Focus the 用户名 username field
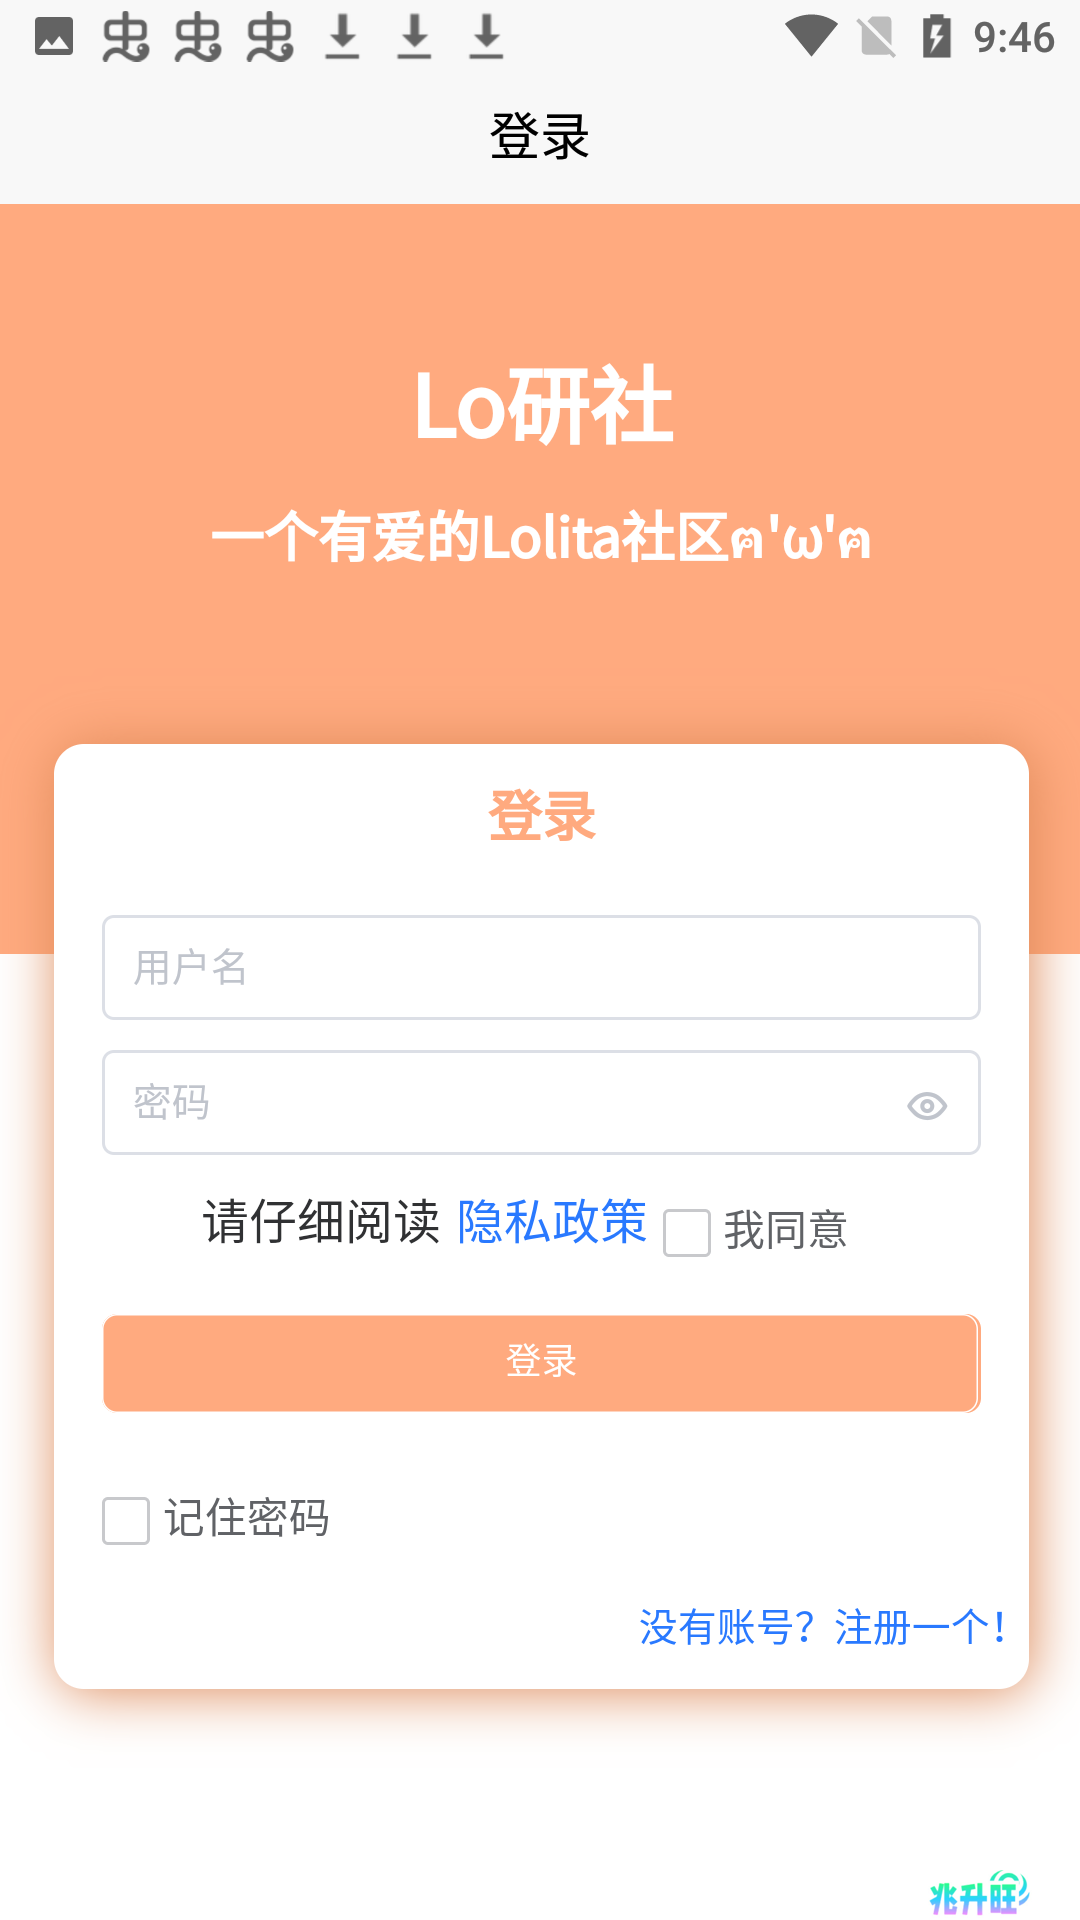This screenshot has width=1080, height=1920. (541, 967)
